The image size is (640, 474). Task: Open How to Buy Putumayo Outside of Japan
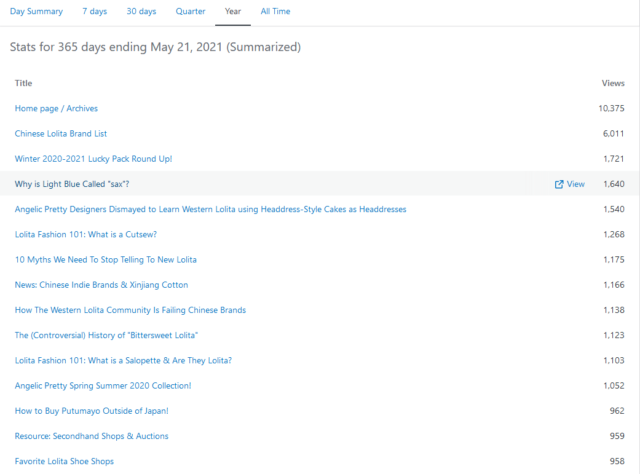(91, 411)
